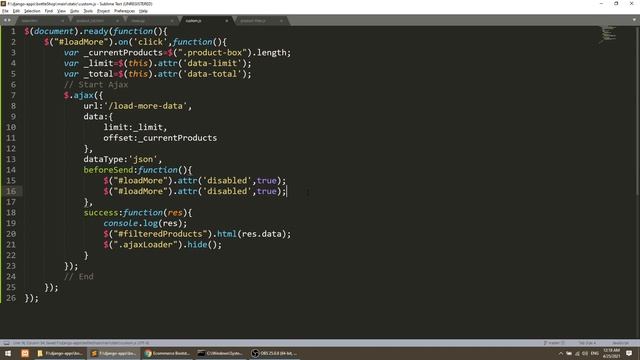The image size is (640, 360).
Task: Toggle side bar icon in status bar
Action: (x=6, y=343)
